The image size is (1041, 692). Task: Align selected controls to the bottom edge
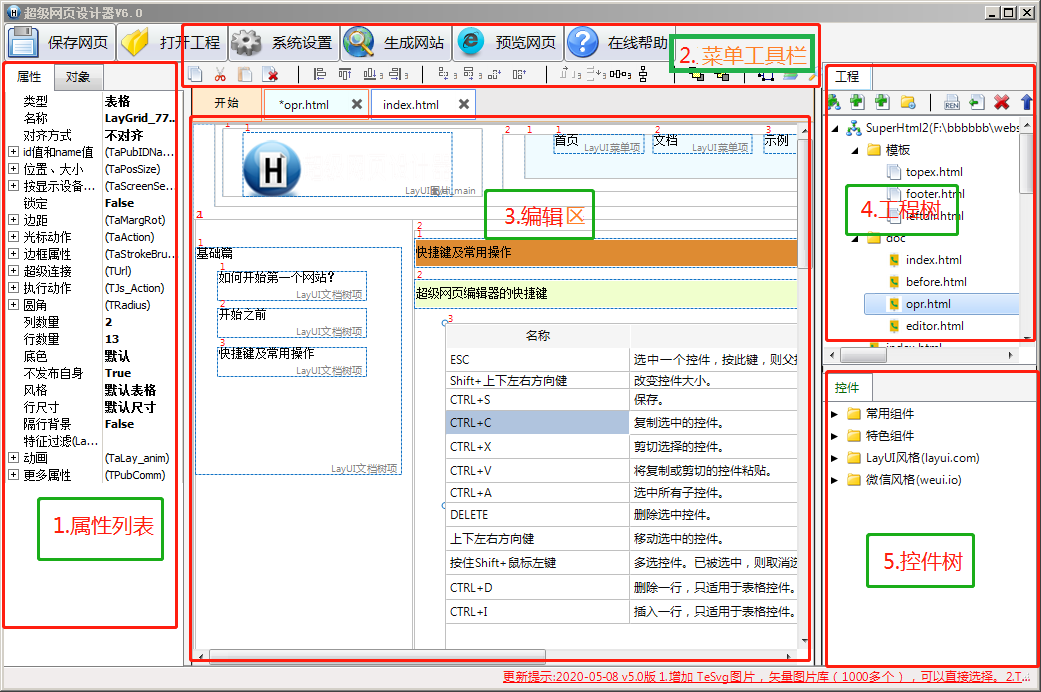click(x=372, y=74)
